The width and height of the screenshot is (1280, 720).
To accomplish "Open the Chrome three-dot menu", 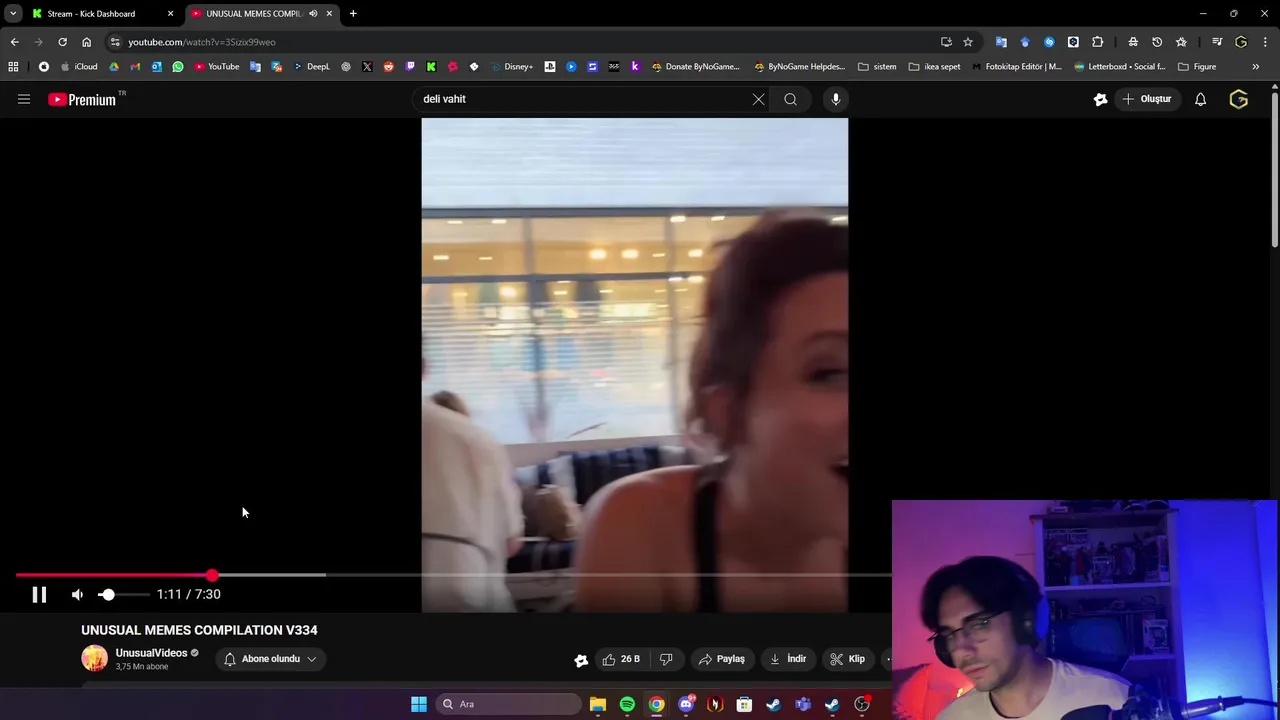I will 1265,42.
